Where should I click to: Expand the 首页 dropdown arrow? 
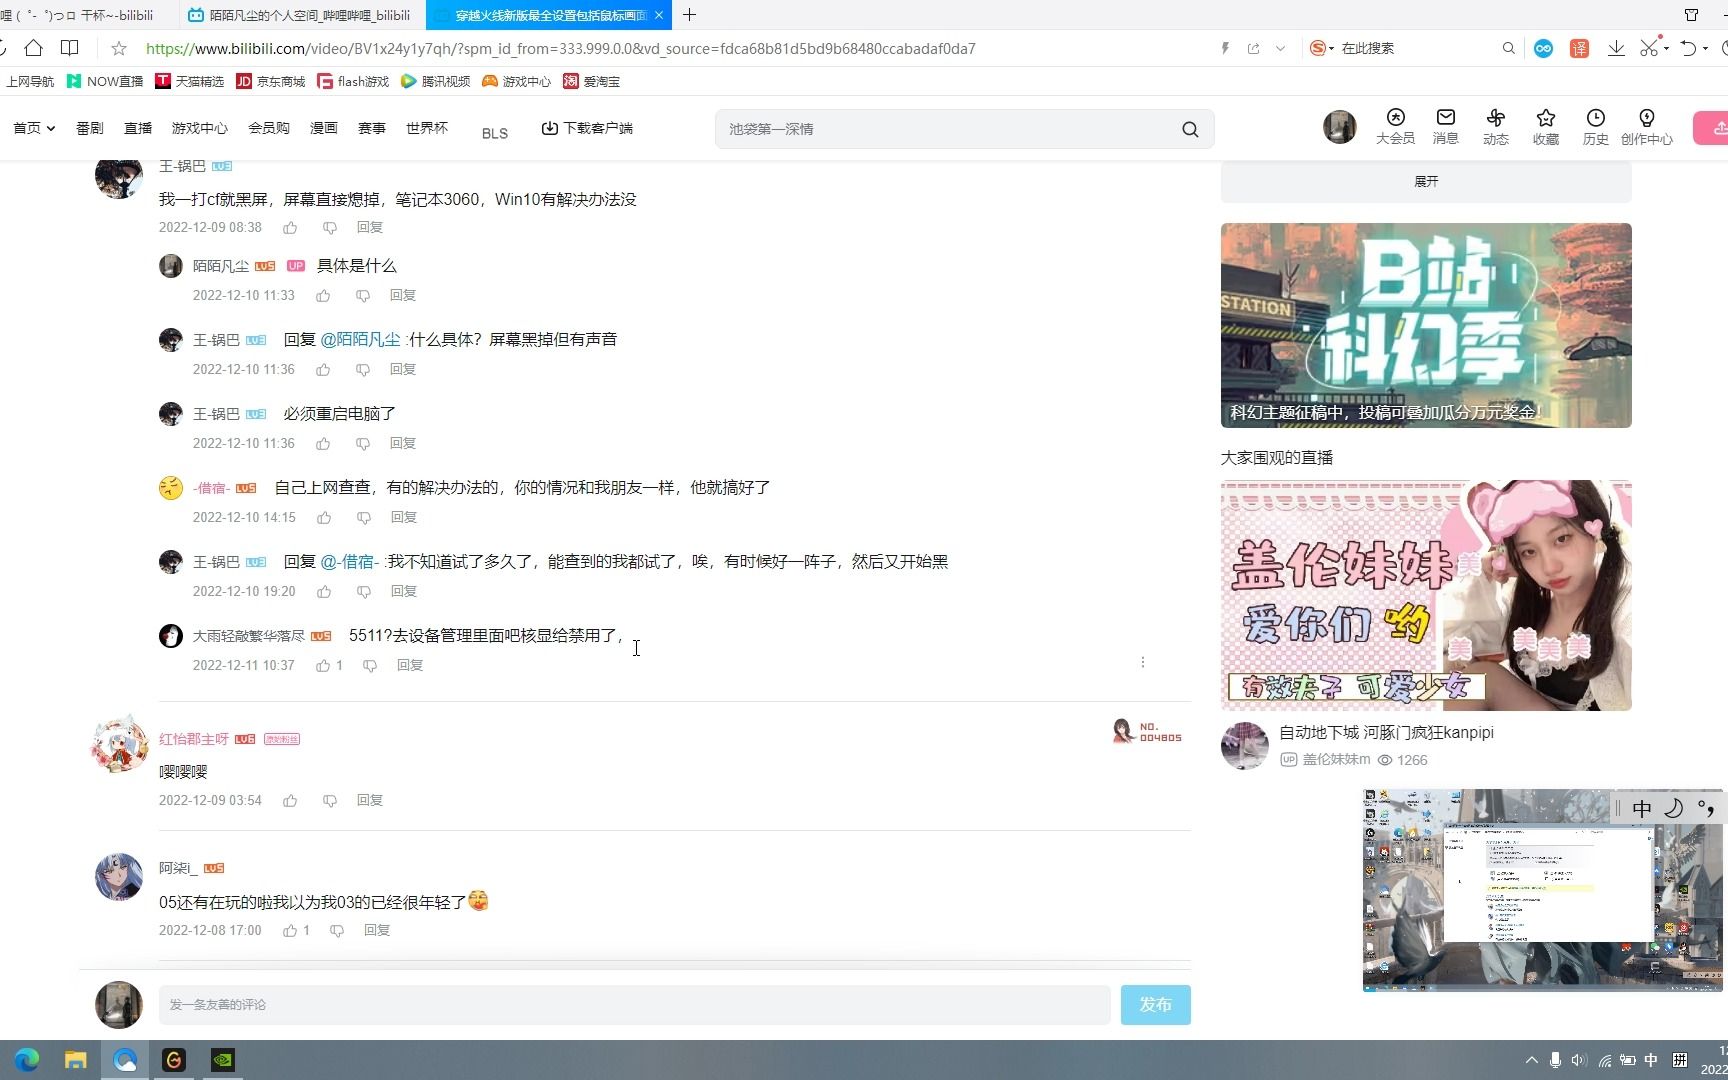pyautogui.click(x=50, y=128)
